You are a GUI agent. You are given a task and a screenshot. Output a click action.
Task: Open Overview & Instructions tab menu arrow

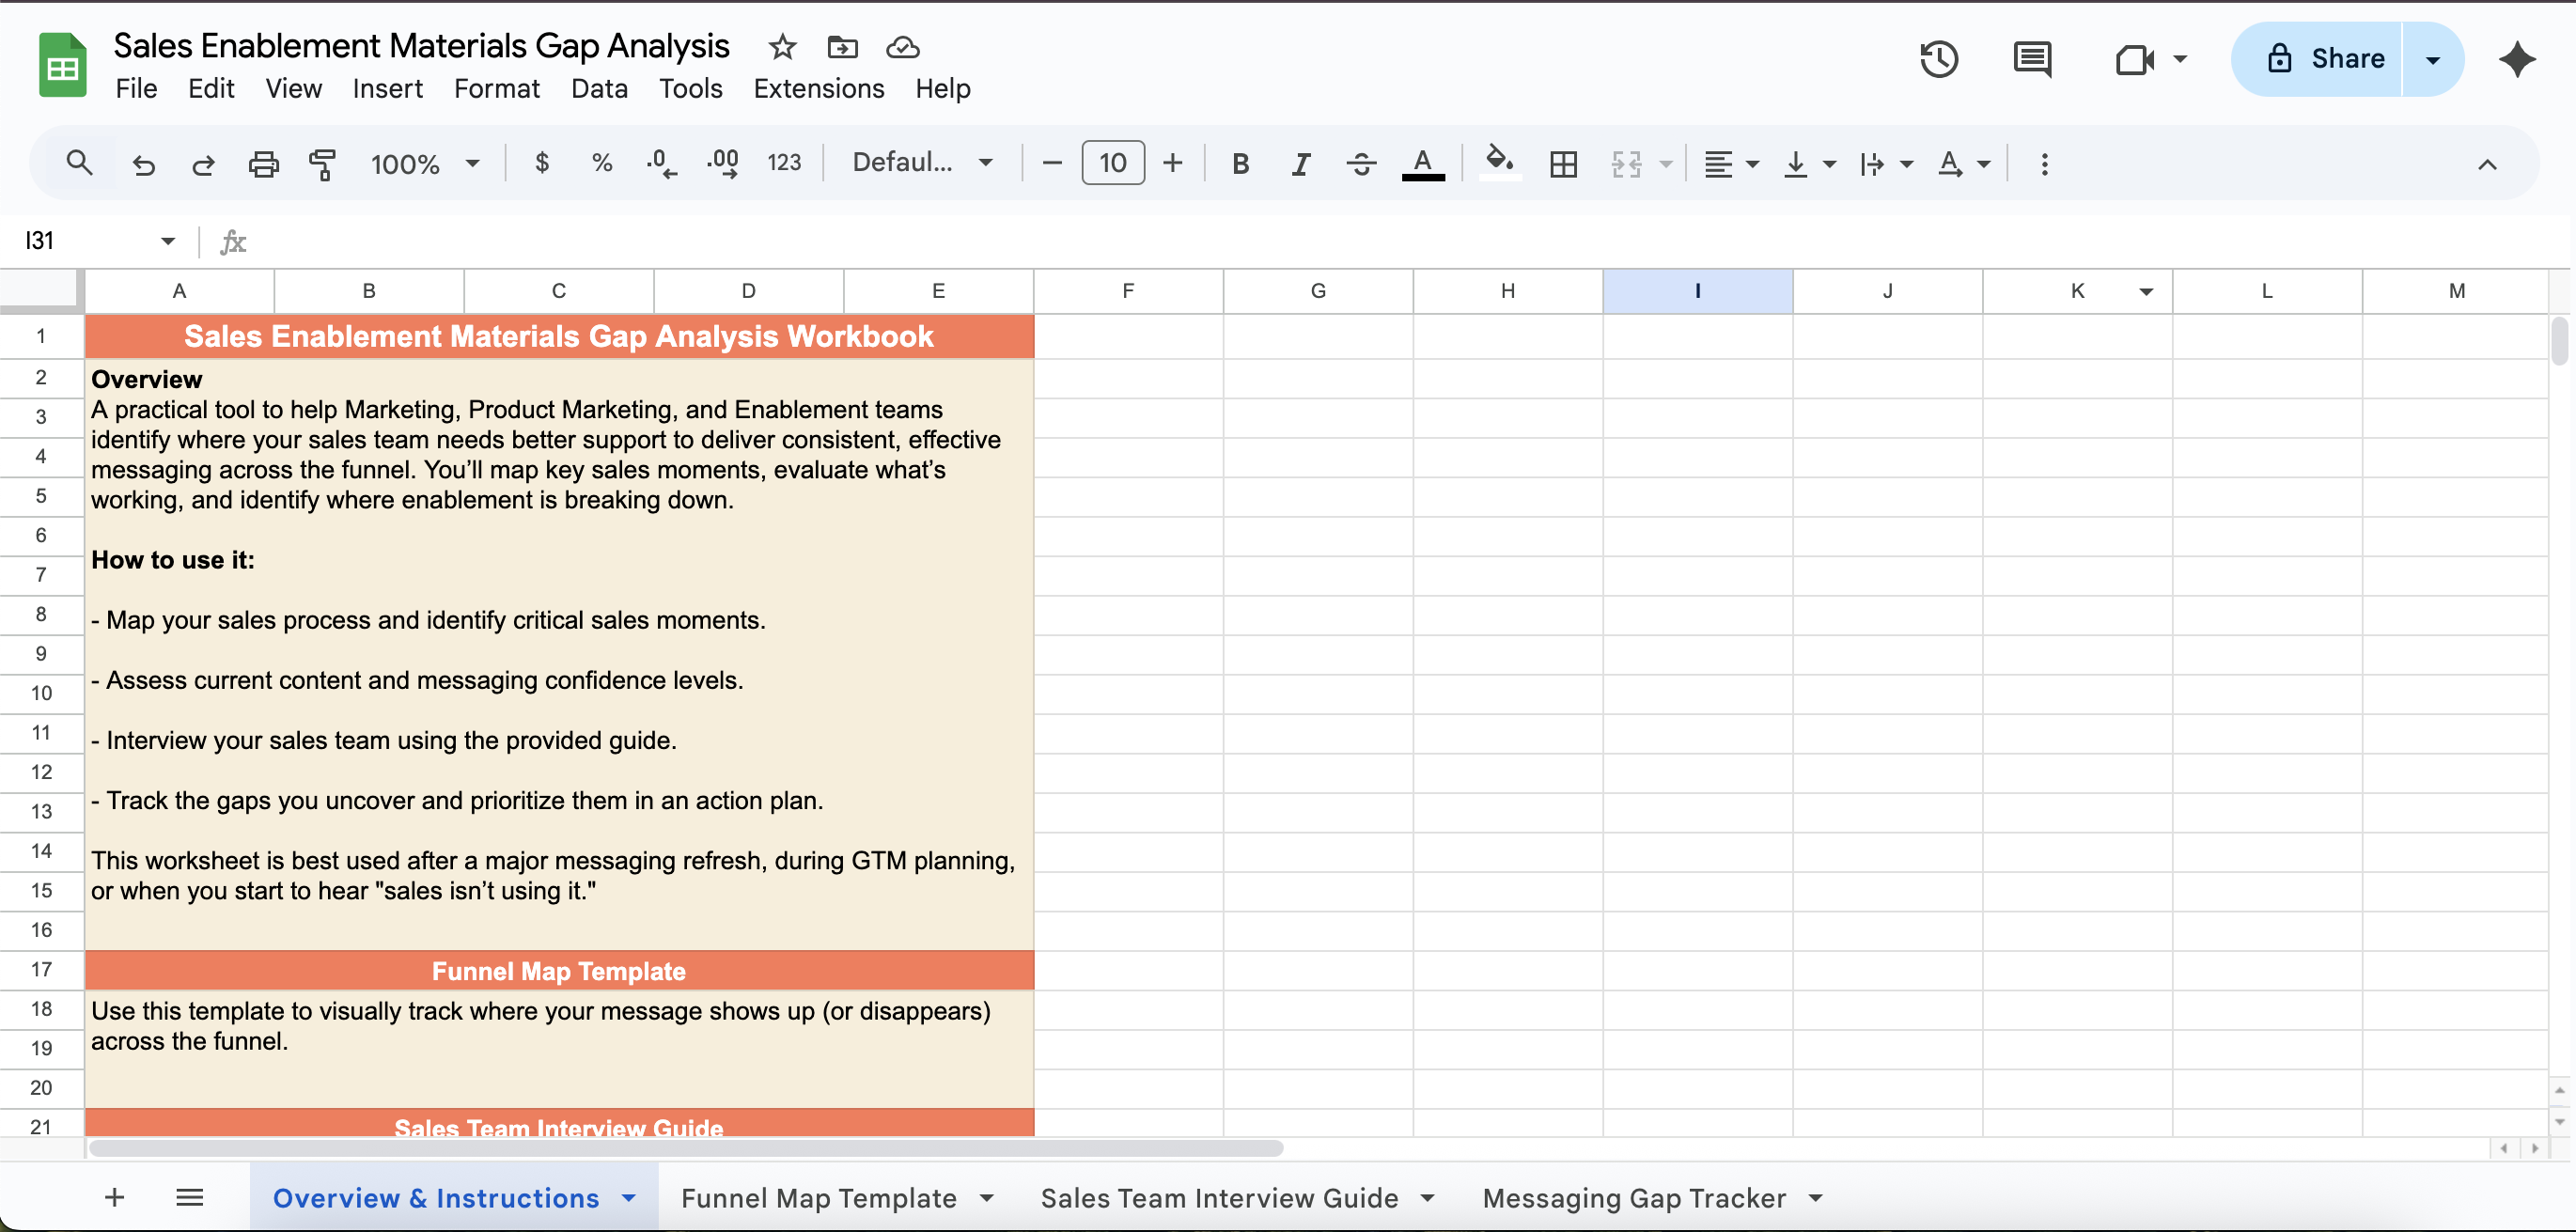629,1197
